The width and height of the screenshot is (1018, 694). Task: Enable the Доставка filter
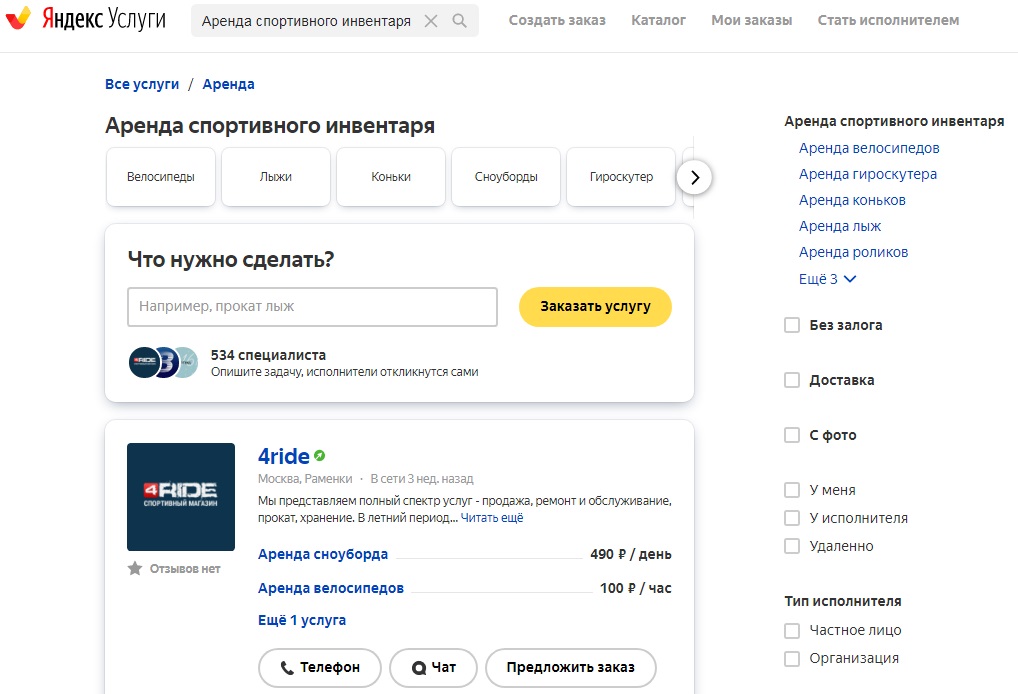pos(792,380)
